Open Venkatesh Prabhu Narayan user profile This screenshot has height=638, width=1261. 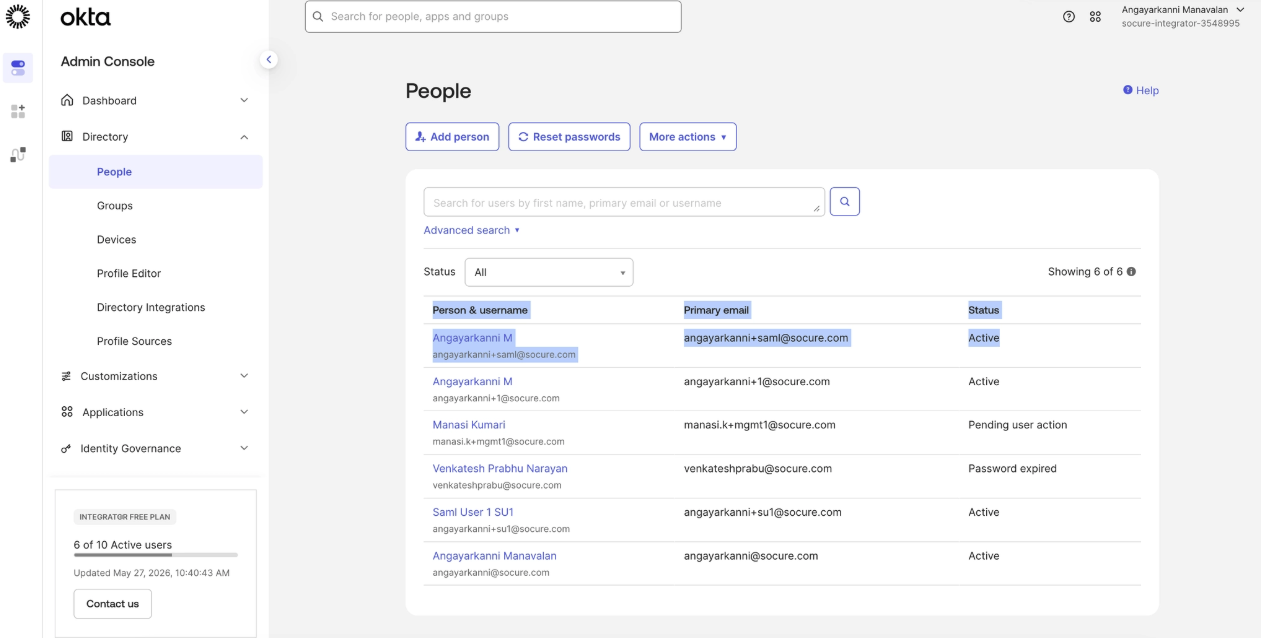click(x=500, y=468)
